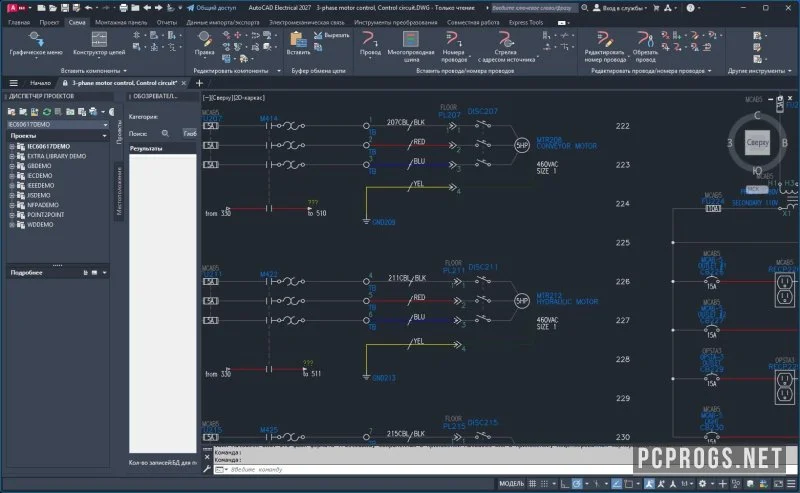Click the Print icon in quick access toolbar
The height and width of the screenshot is (493, 800).
pyautogui.click(x=123, y=8)
